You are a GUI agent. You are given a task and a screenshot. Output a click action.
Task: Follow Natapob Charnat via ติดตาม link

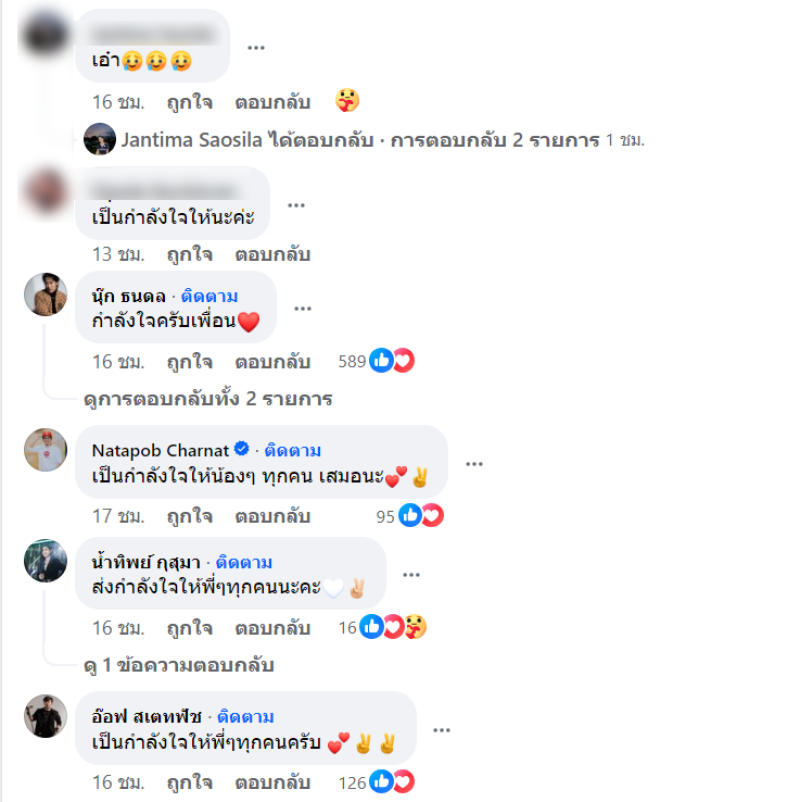point(293,451)
